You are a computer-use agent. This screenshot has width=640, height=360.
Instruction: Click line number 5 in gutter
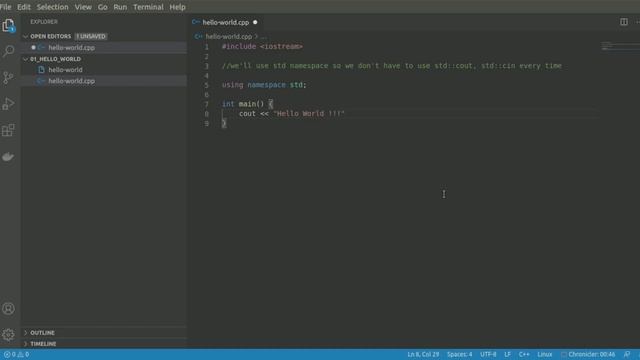click(x=207, y=85)
